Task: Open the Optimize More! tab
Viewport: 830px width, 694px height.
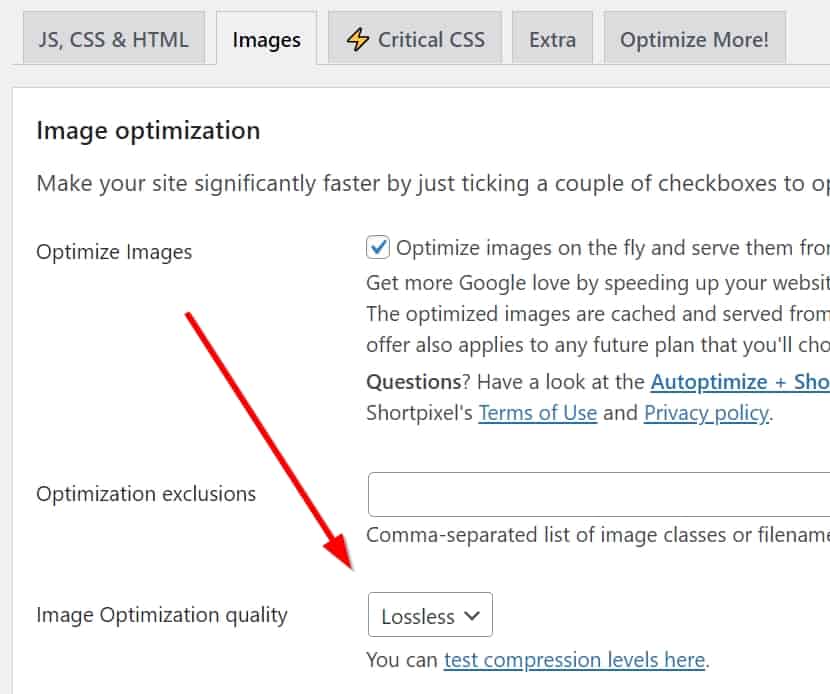Action: point(694,40)
